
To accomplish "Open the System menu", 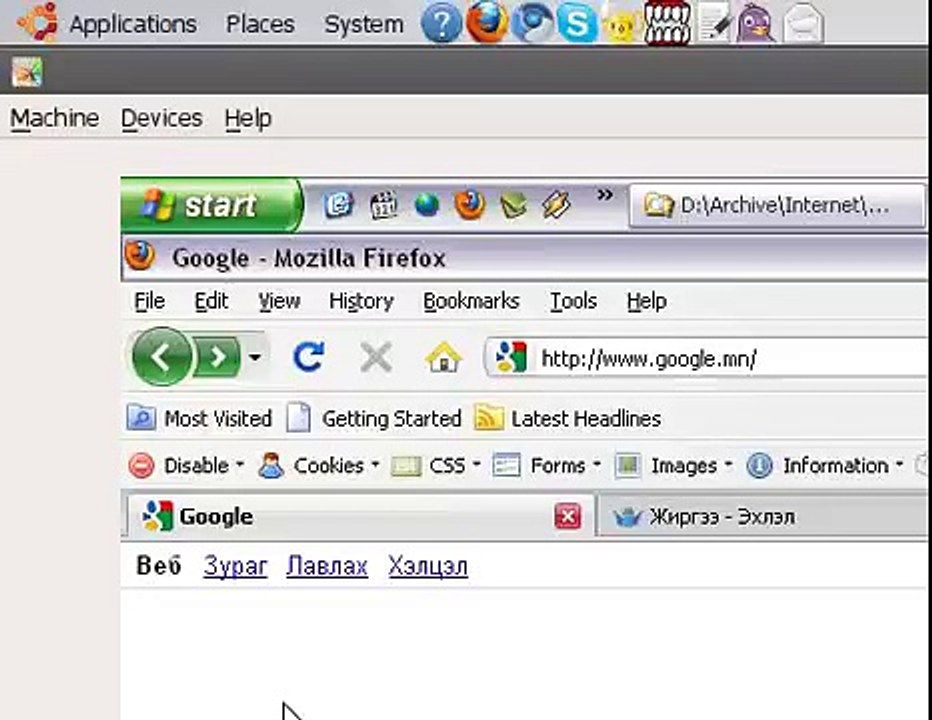I will tap(363, 24).
